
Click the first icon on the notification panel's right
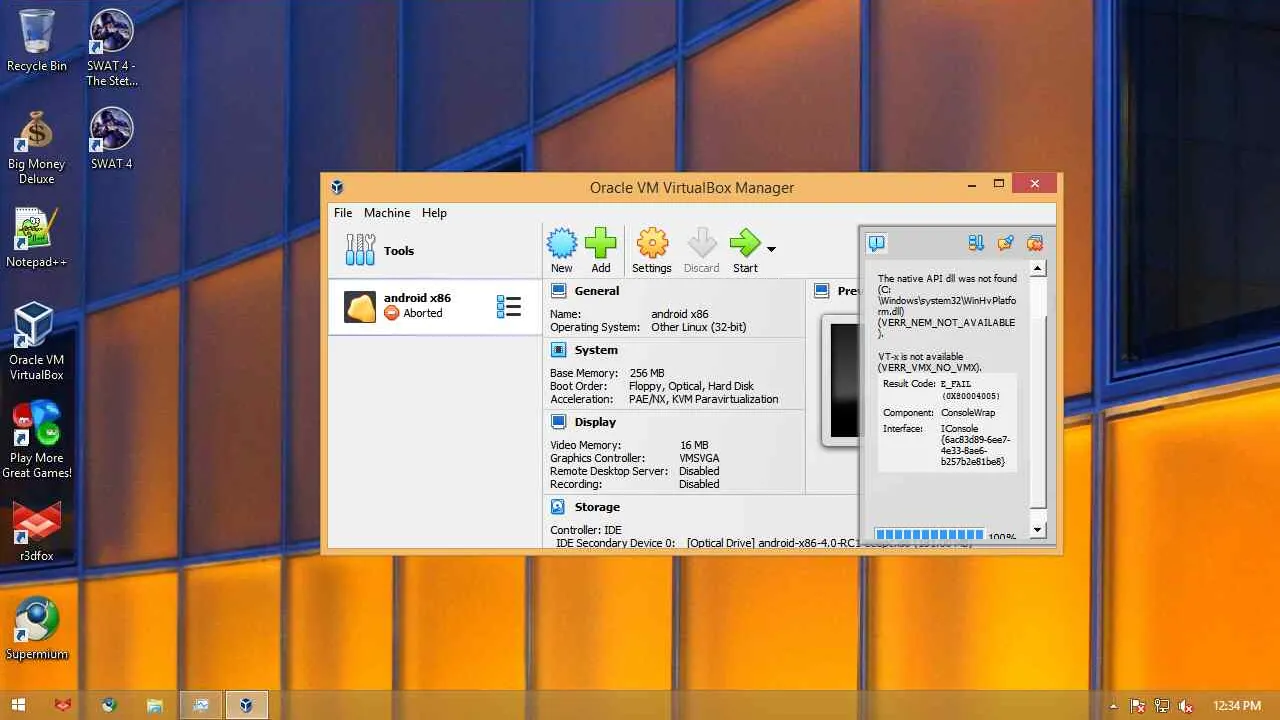976,243
